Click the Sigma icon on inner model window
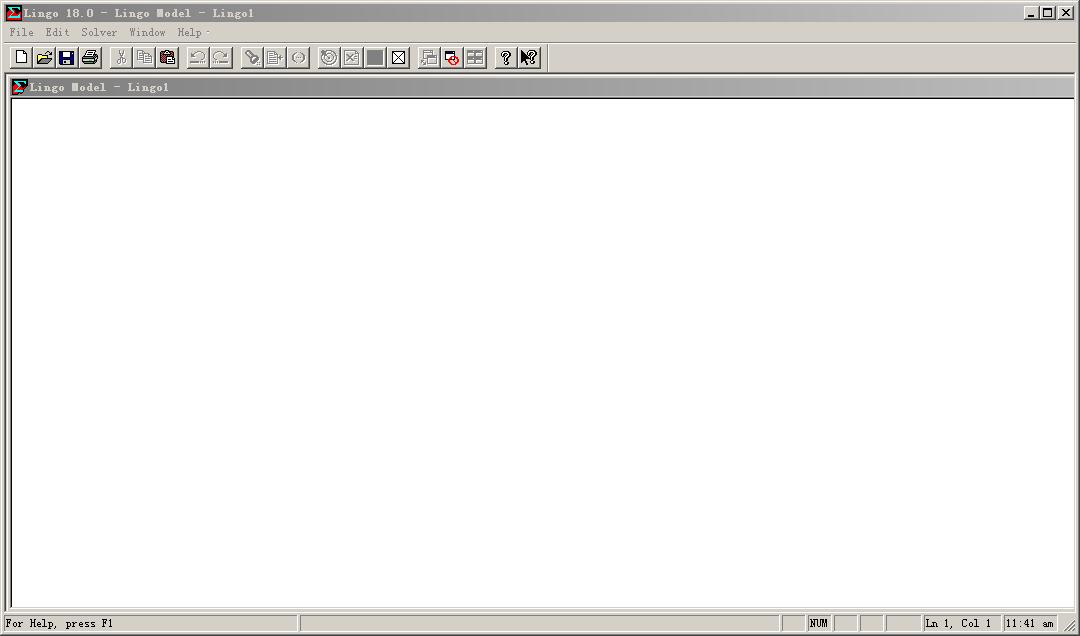The height and width of the screenshot is (636, 1080). click(20, 87)
